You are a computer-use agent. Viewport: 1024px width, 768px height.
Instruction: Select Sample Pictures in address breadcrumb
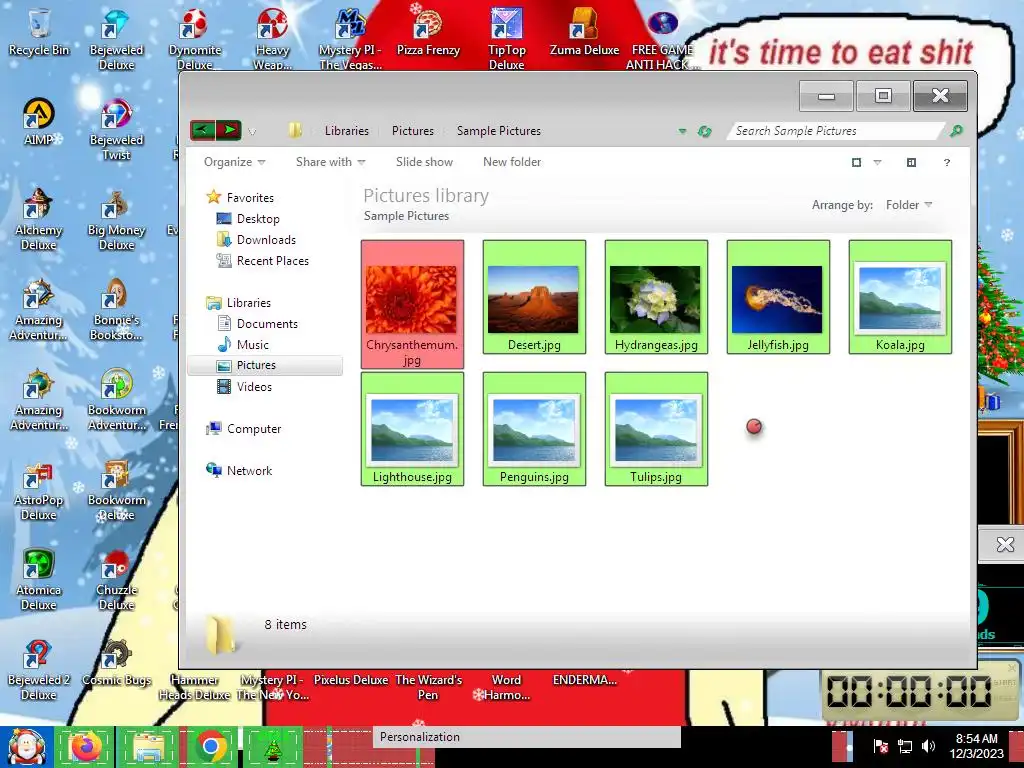[x=499, y=131]
